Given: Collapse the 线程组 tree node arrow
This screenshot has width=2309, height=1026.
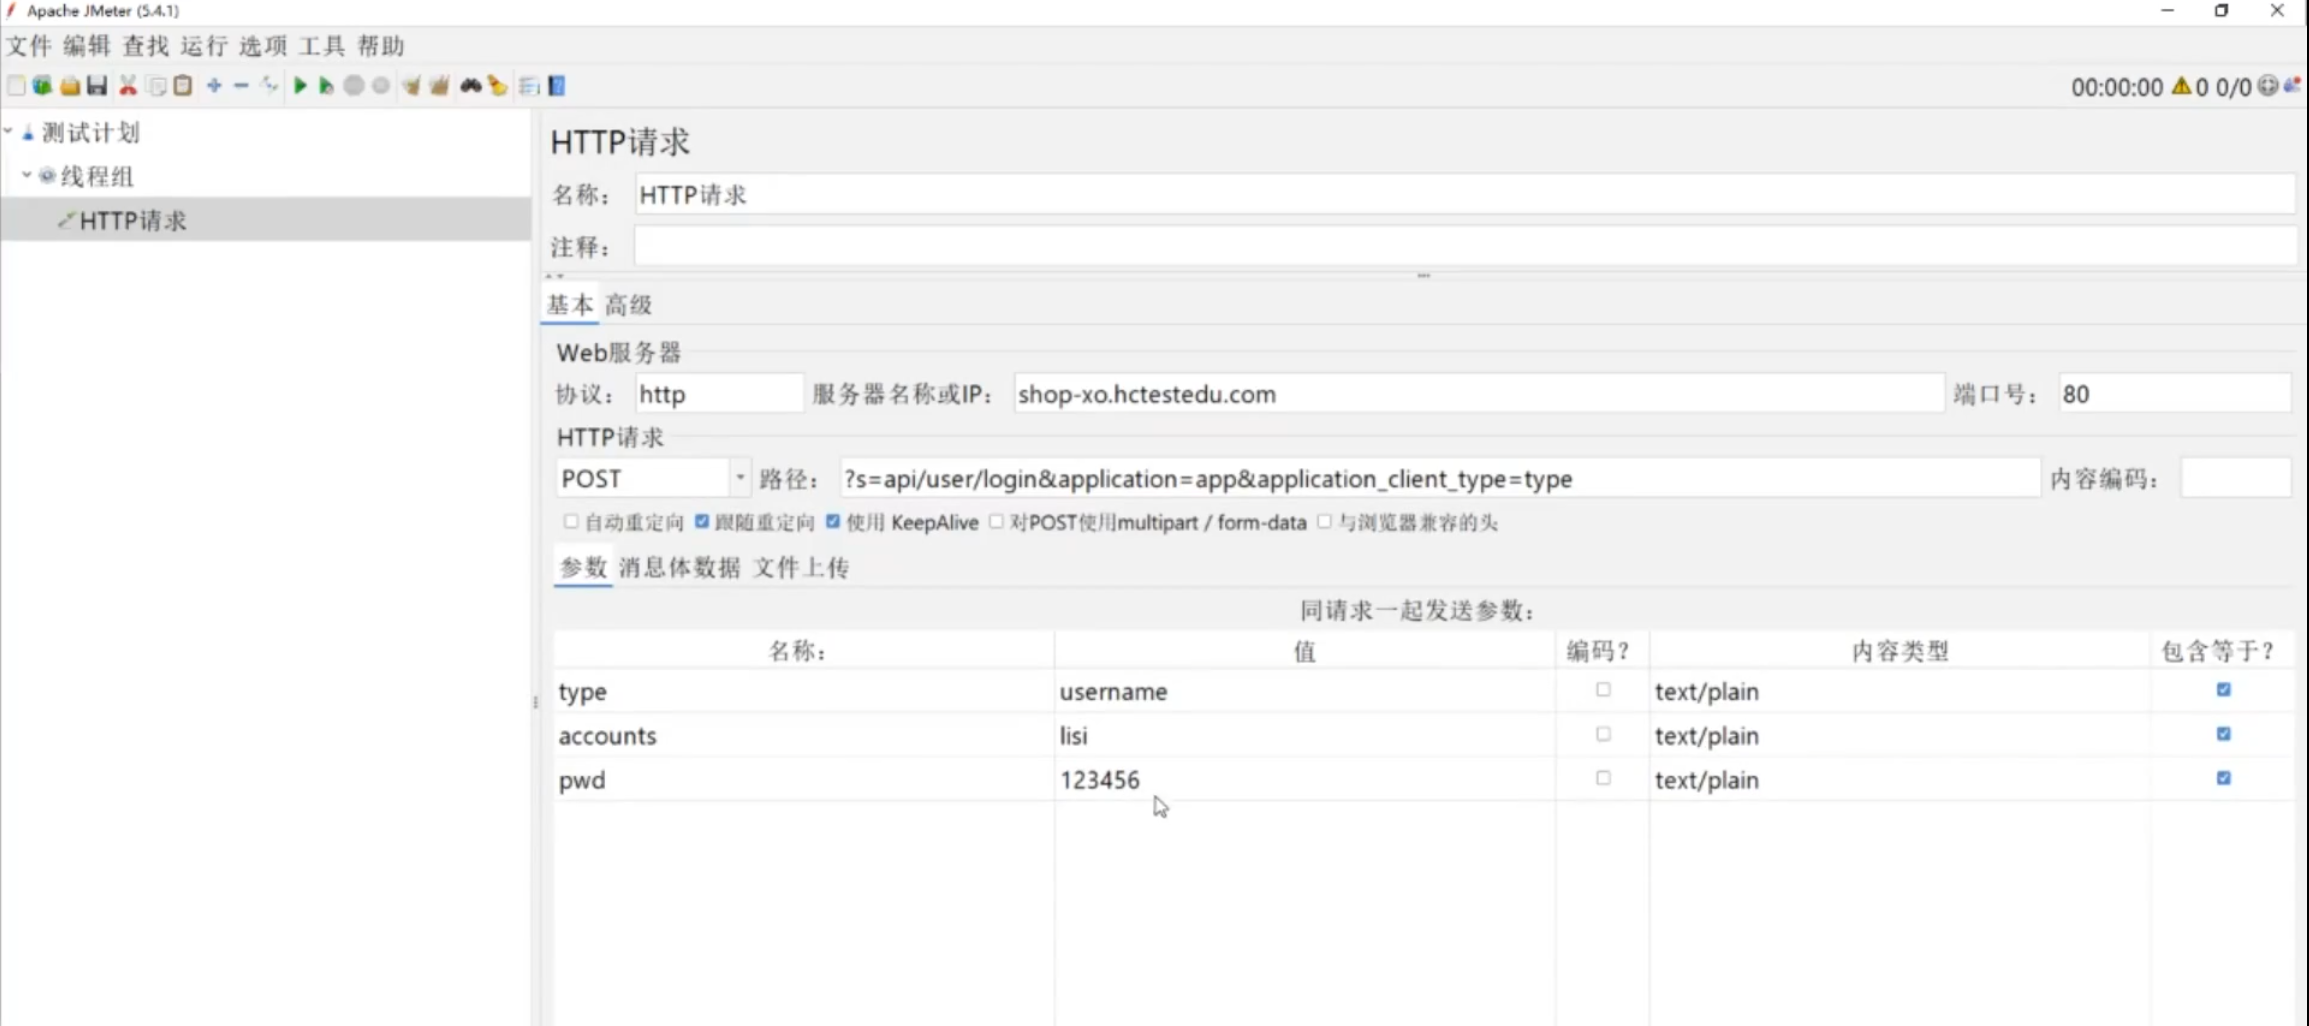Looking at the screenshot, I should (27, 175).
